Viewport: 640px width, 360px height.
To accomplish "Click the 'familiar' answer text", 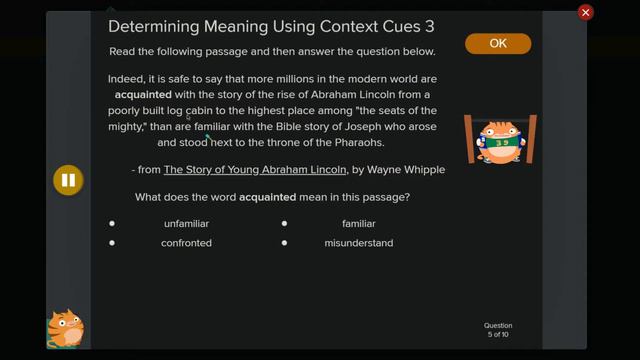I will click(359, 224).
